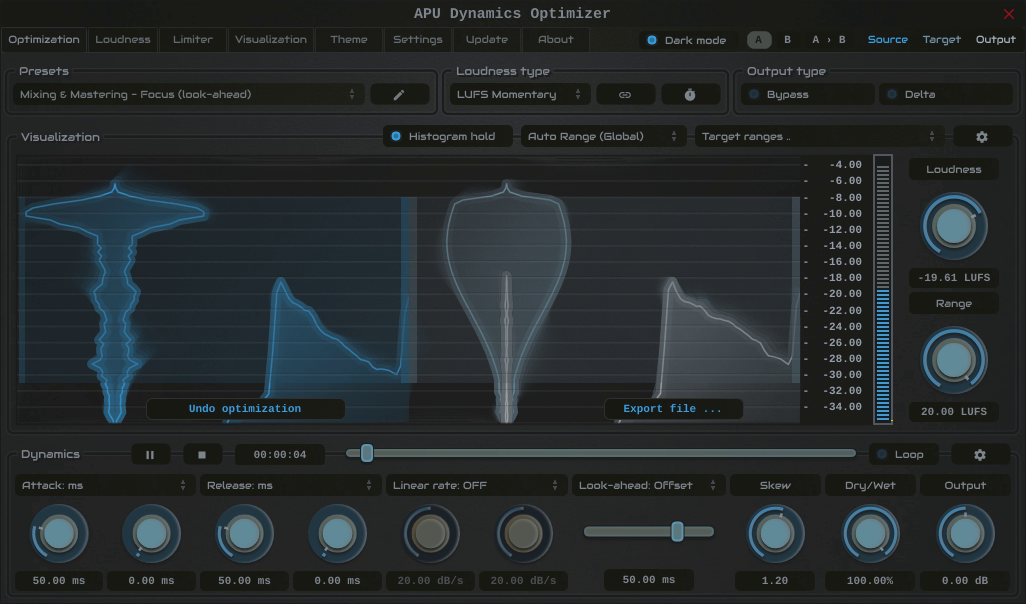The width and height of the screenshot is (1026, 604).
Task: Open Dynamics gear settings
Action: coord(980,454)
